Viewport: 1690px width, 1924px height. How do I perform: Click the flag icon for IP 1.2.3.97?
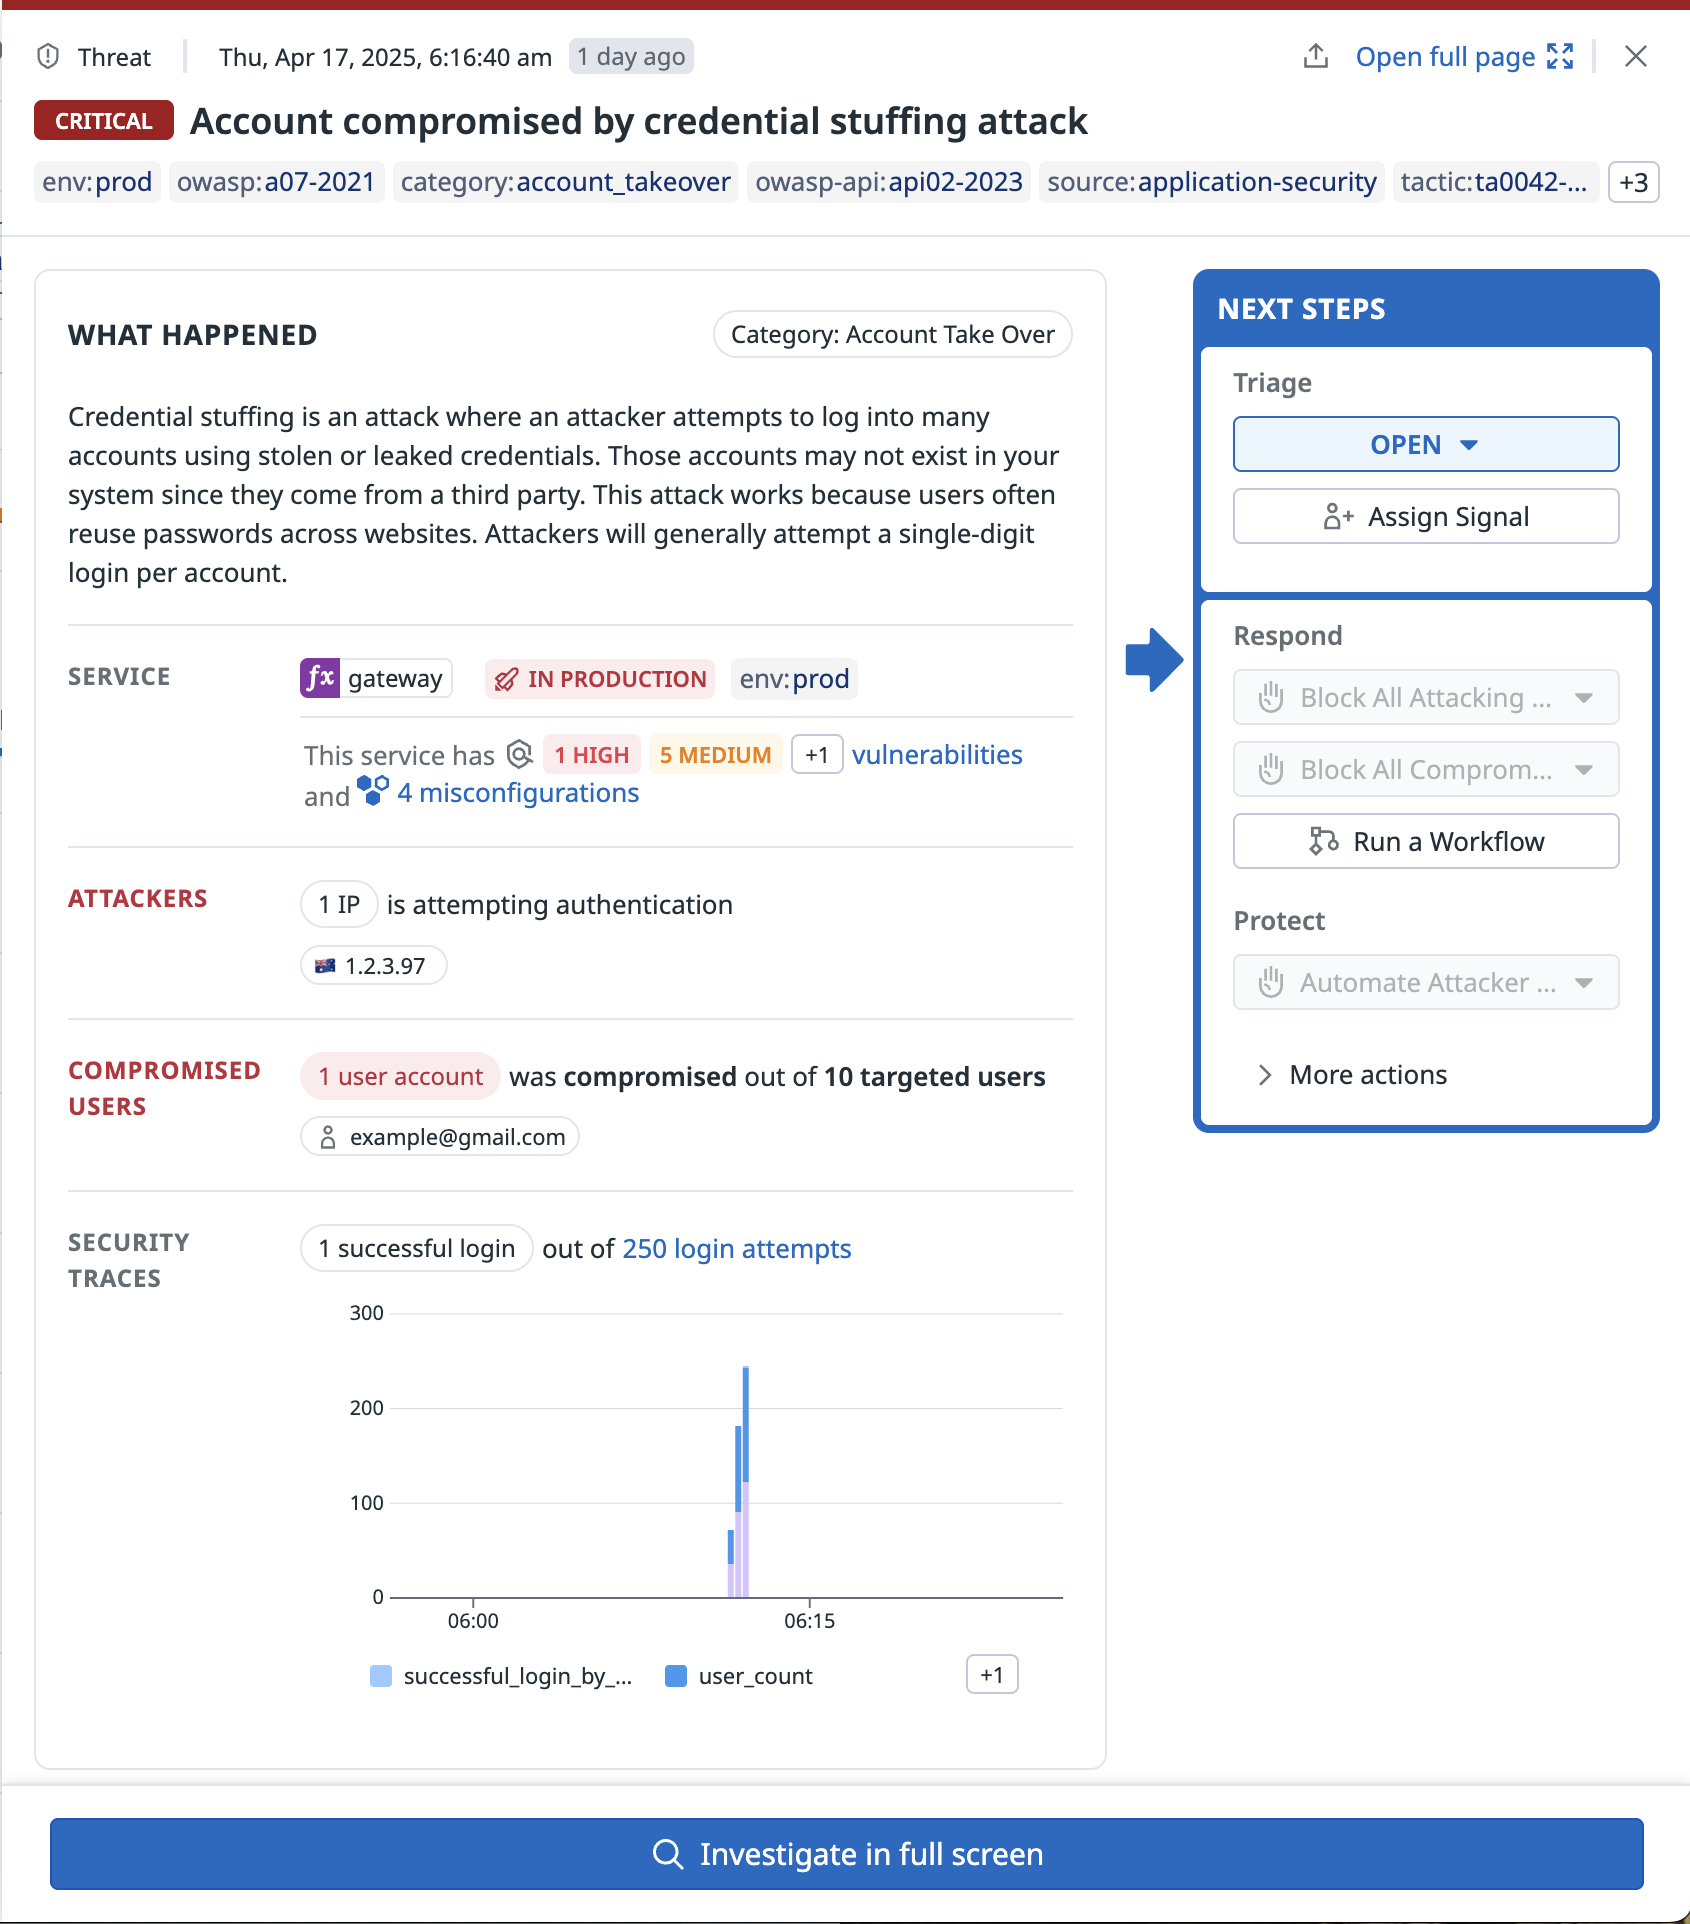325,966
